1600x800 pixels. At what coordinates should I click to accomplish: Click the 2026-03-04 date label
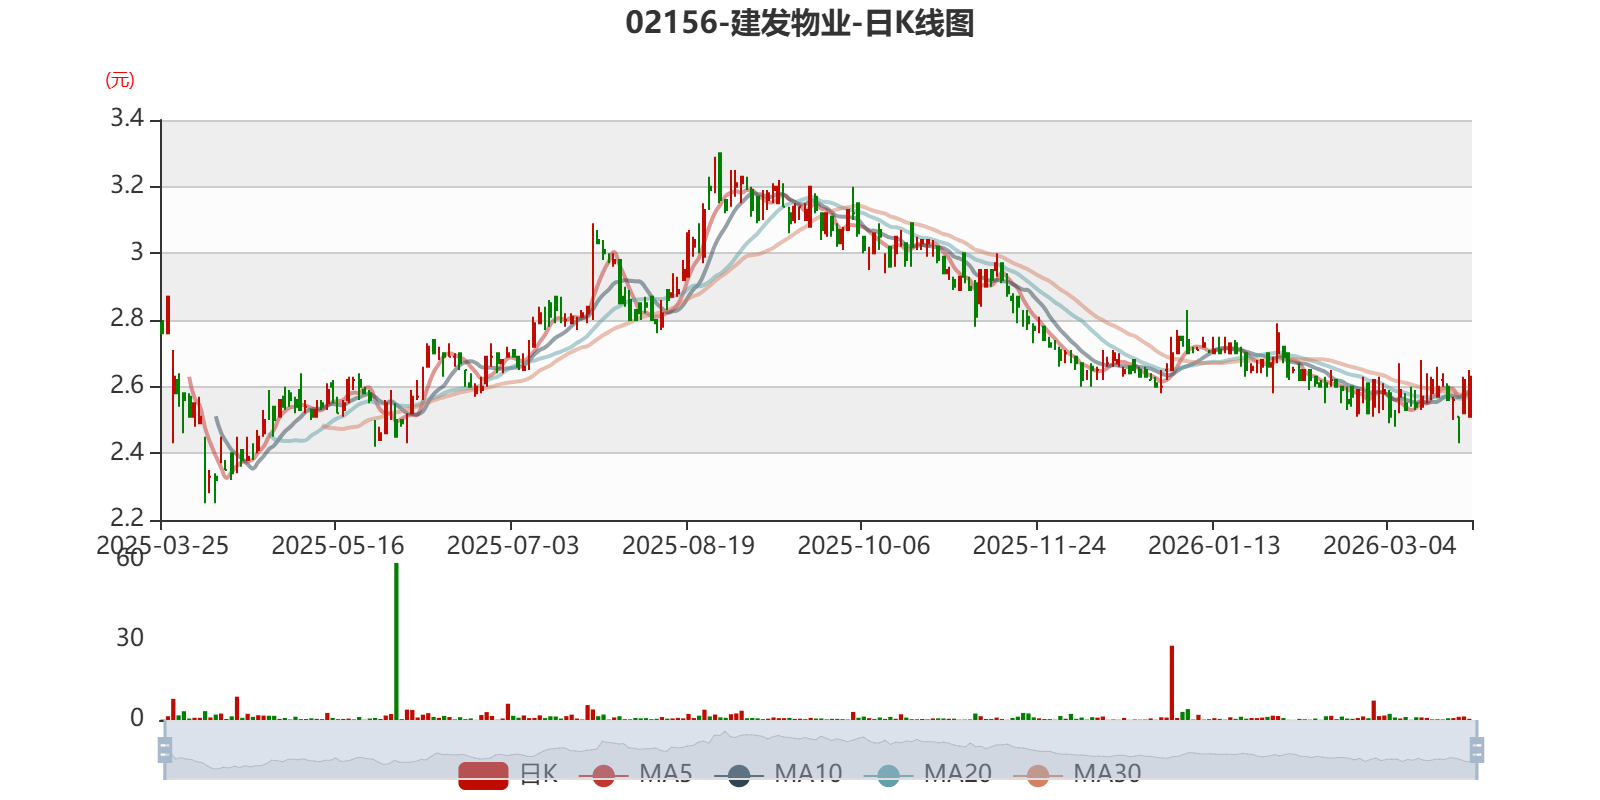(x=1390, y=546)
